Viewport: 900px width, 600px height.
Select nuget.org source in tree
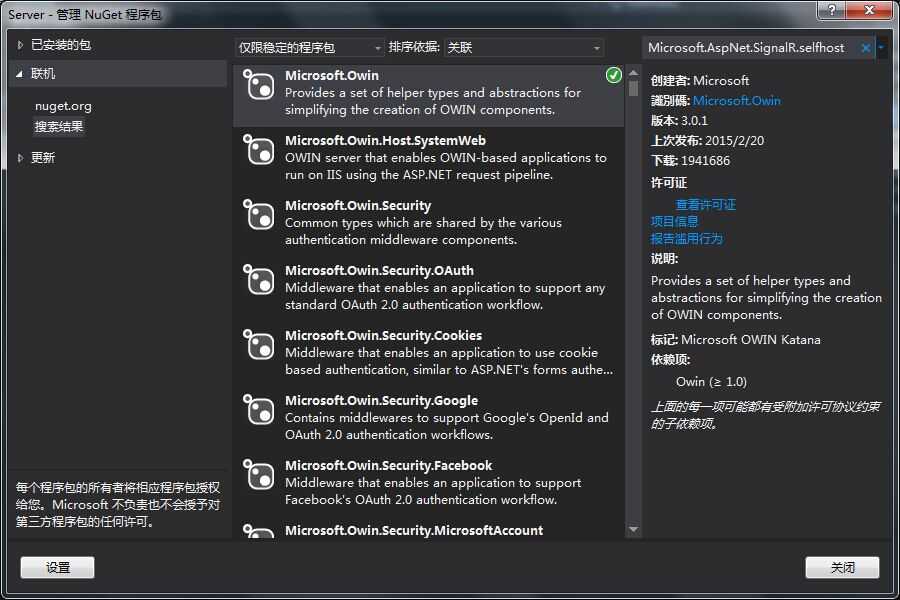point(63,106)
